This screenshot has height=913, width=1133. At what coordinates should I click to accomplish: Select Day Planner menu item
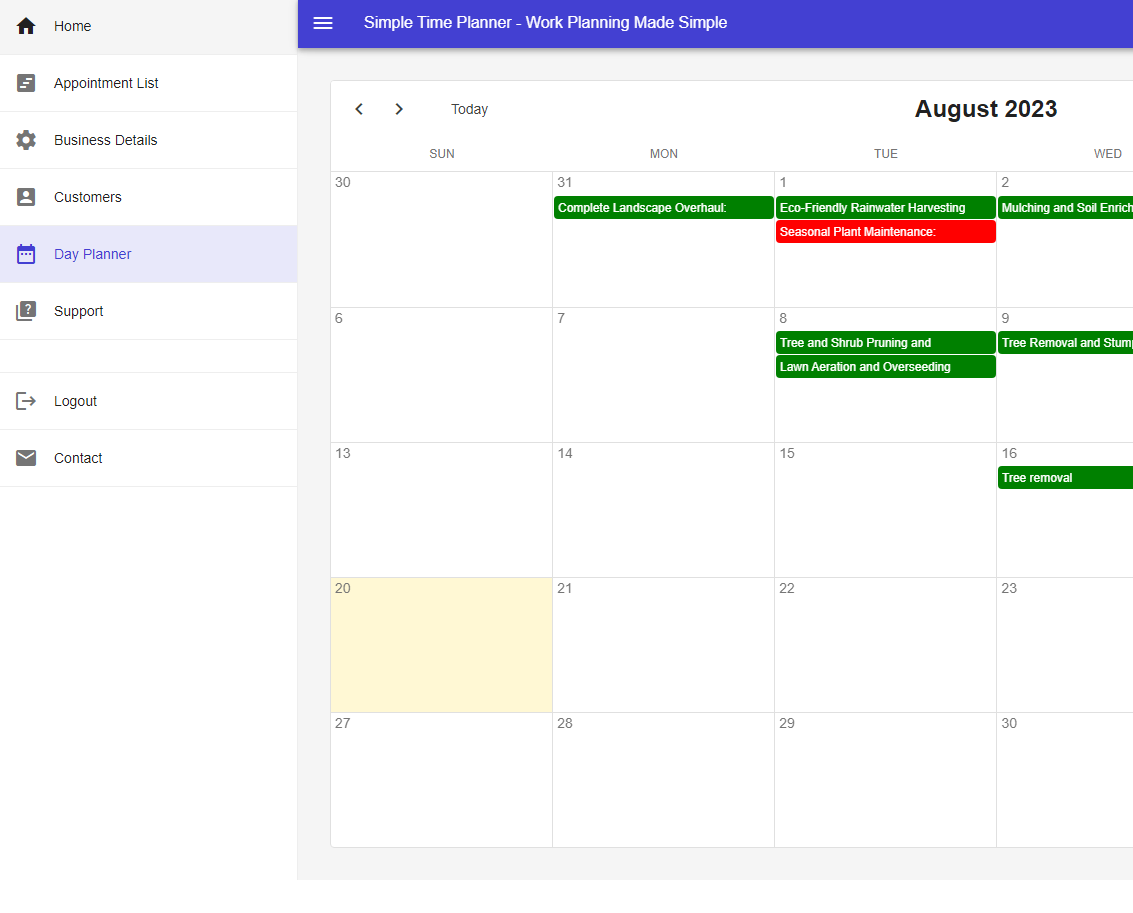[148, 254]
